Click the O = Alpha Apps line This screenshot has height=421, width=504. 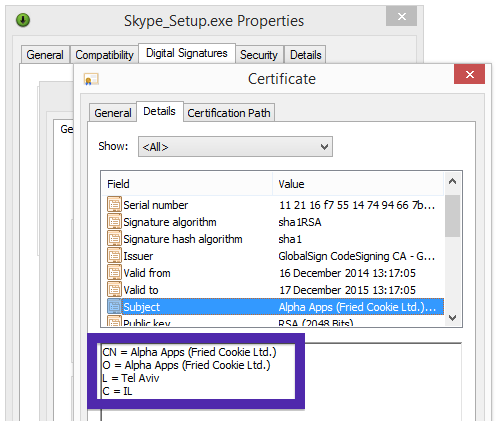pos(186,365)
